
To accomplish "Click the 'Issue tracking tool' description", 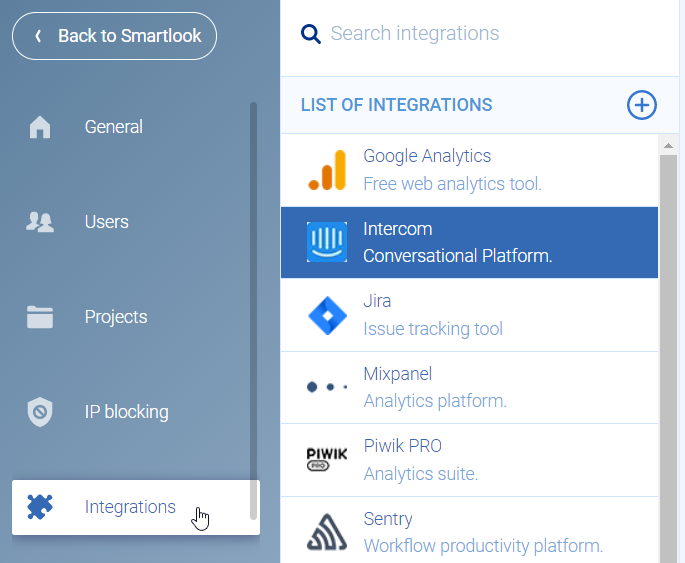I will pyautogui.click(x=433, y=329).
